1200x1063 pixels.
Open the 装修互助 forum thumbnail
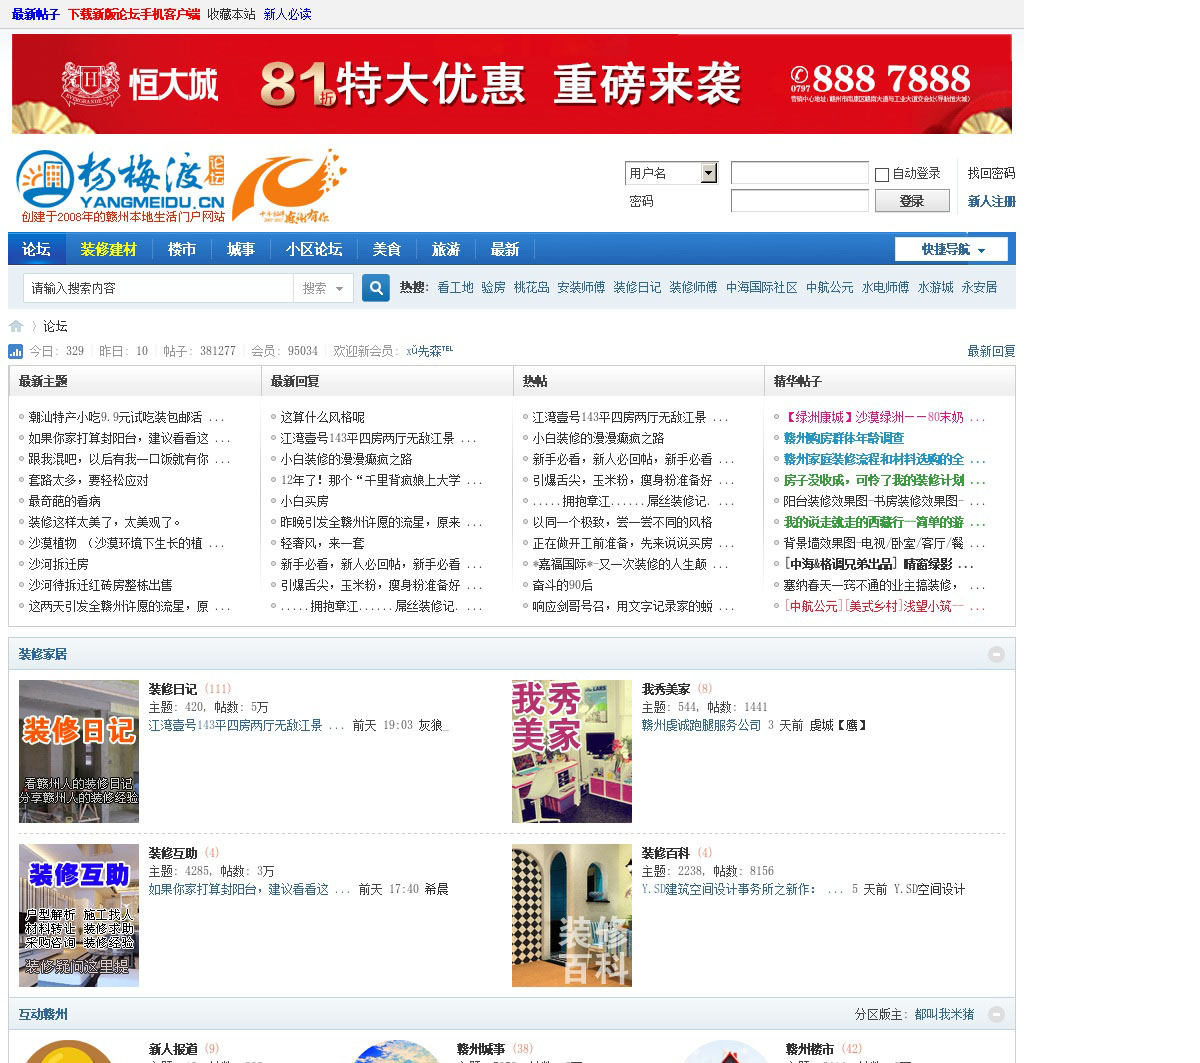tap(79, 915)
